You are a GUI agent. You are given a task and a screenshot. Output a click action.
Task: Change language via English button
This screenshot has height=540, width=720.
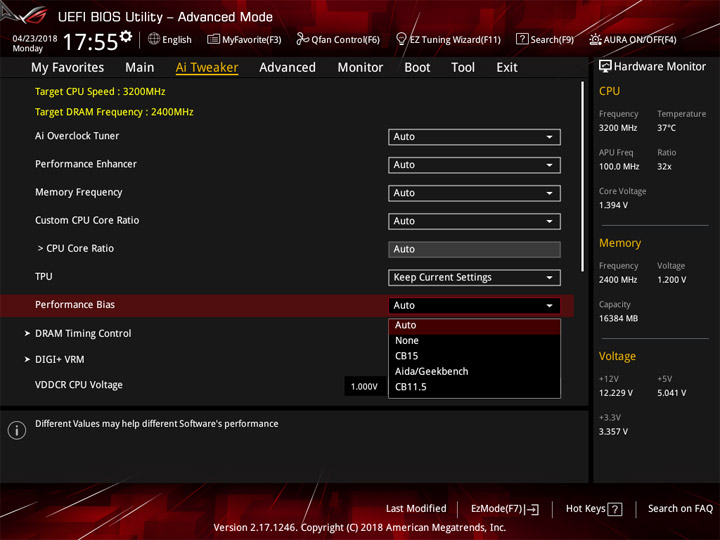click(170, 39)
